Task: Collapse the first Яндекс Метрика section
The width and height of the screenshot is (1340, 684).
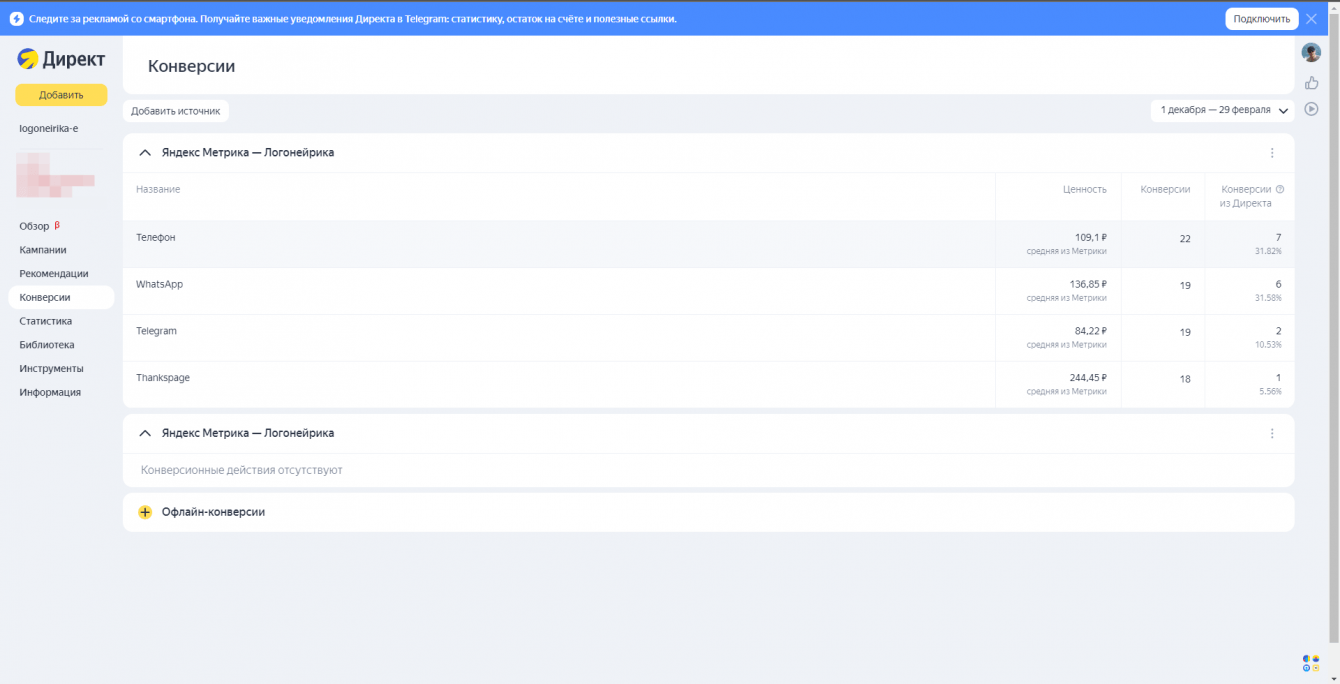Action: [x=145, y=153]
